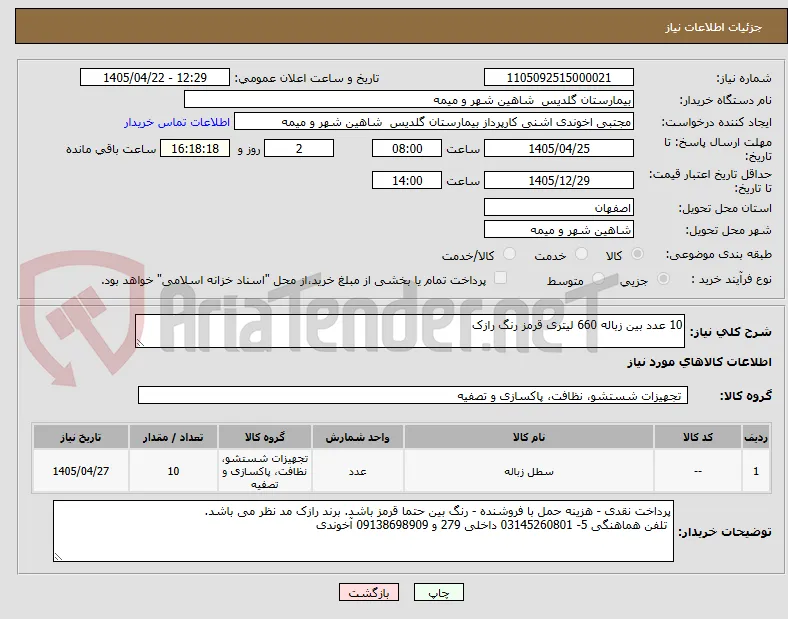The width and height of the screenshot is (788, 619).
Task: Click the quantity cell showing 10
Action: point(173,471)
